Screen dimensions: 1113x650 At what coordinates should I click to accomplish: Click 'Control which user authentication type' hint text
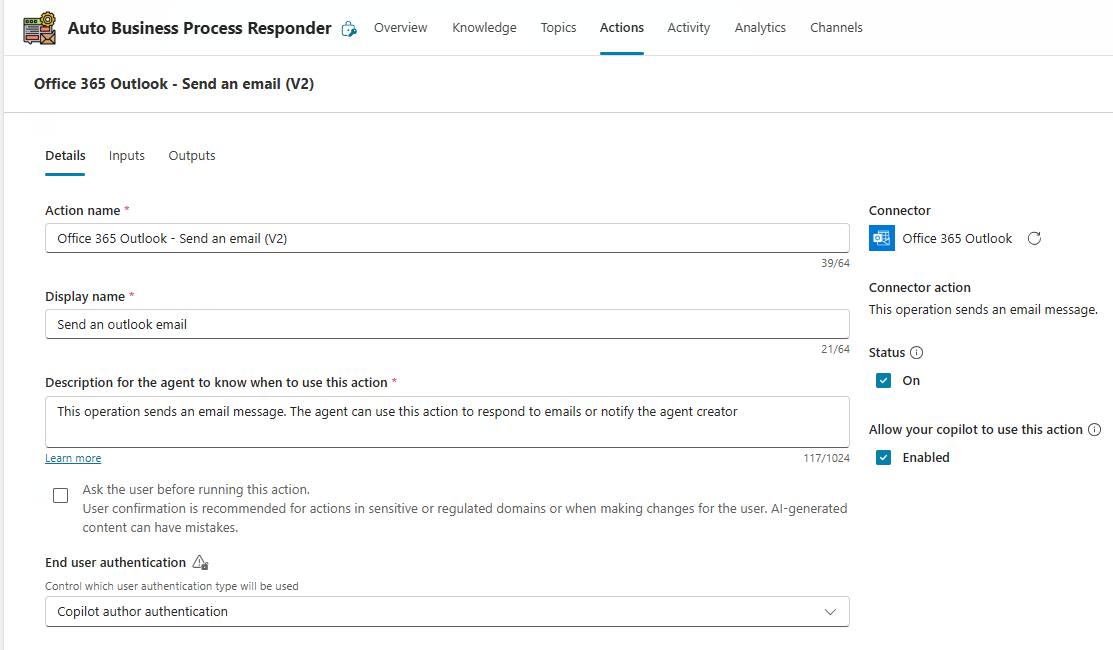click(172, 586)
